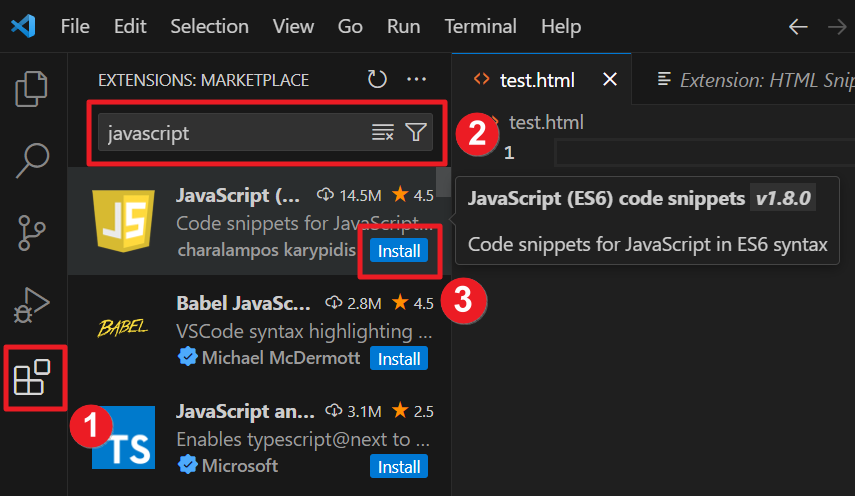
Task: Place cursor in editor line 1
Action: point(705,153)
